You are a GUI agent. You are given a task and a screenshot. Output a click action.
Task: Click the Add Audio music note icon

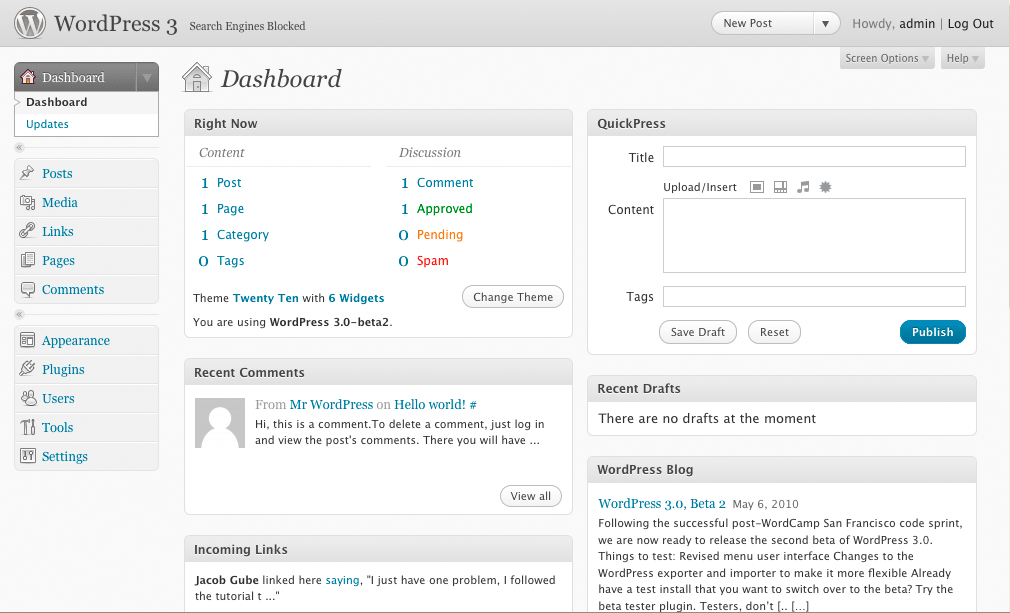[x=803, y=187]
